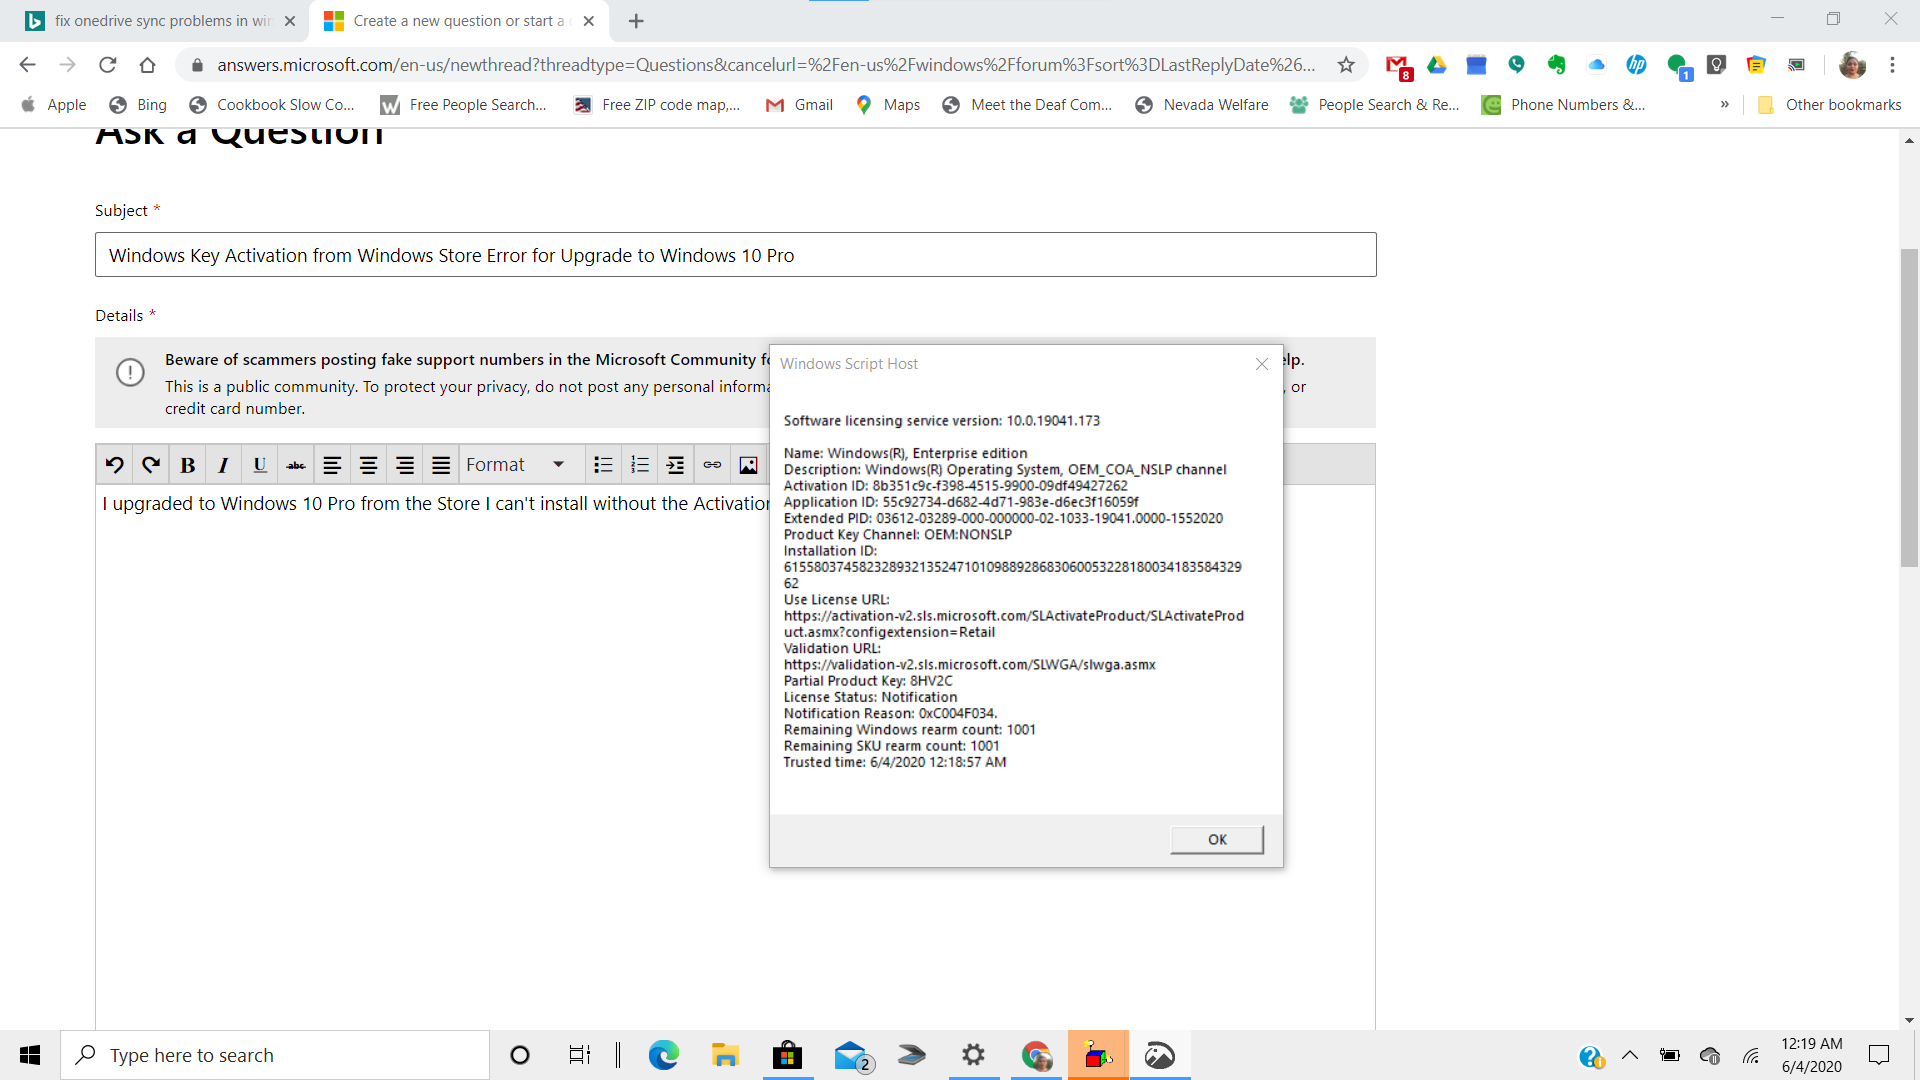Image resolution: width=1920 pixels, height=1080 pixels.
Task: Click the Undo icon in editor toolbar
Action: click(x=115, y=465)
